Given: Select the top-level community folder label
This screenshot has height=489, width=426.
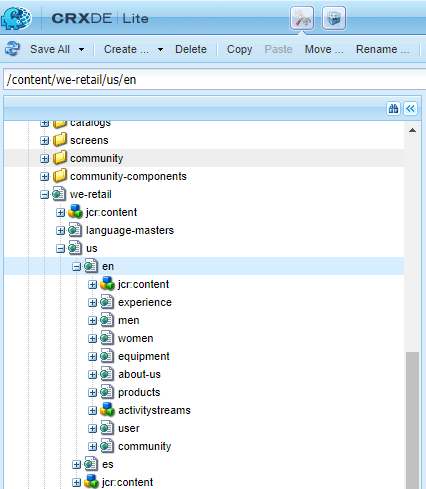Looking at the screenshot, I should point(96,158).
